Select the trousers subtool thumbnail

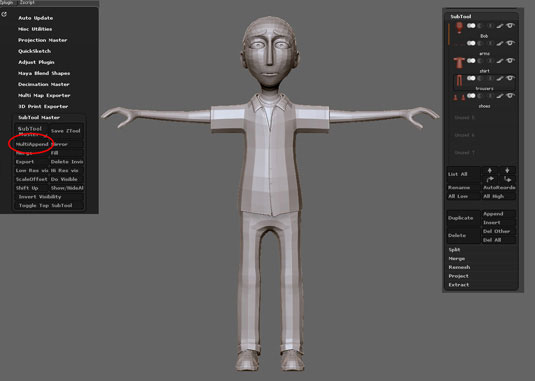tap(459, 80)
